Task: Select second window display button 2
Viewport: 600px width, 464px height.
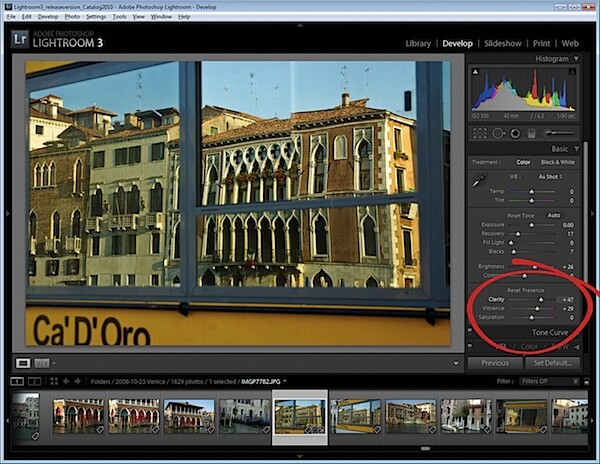Action: pyautogui.click(x=34, y=381)
